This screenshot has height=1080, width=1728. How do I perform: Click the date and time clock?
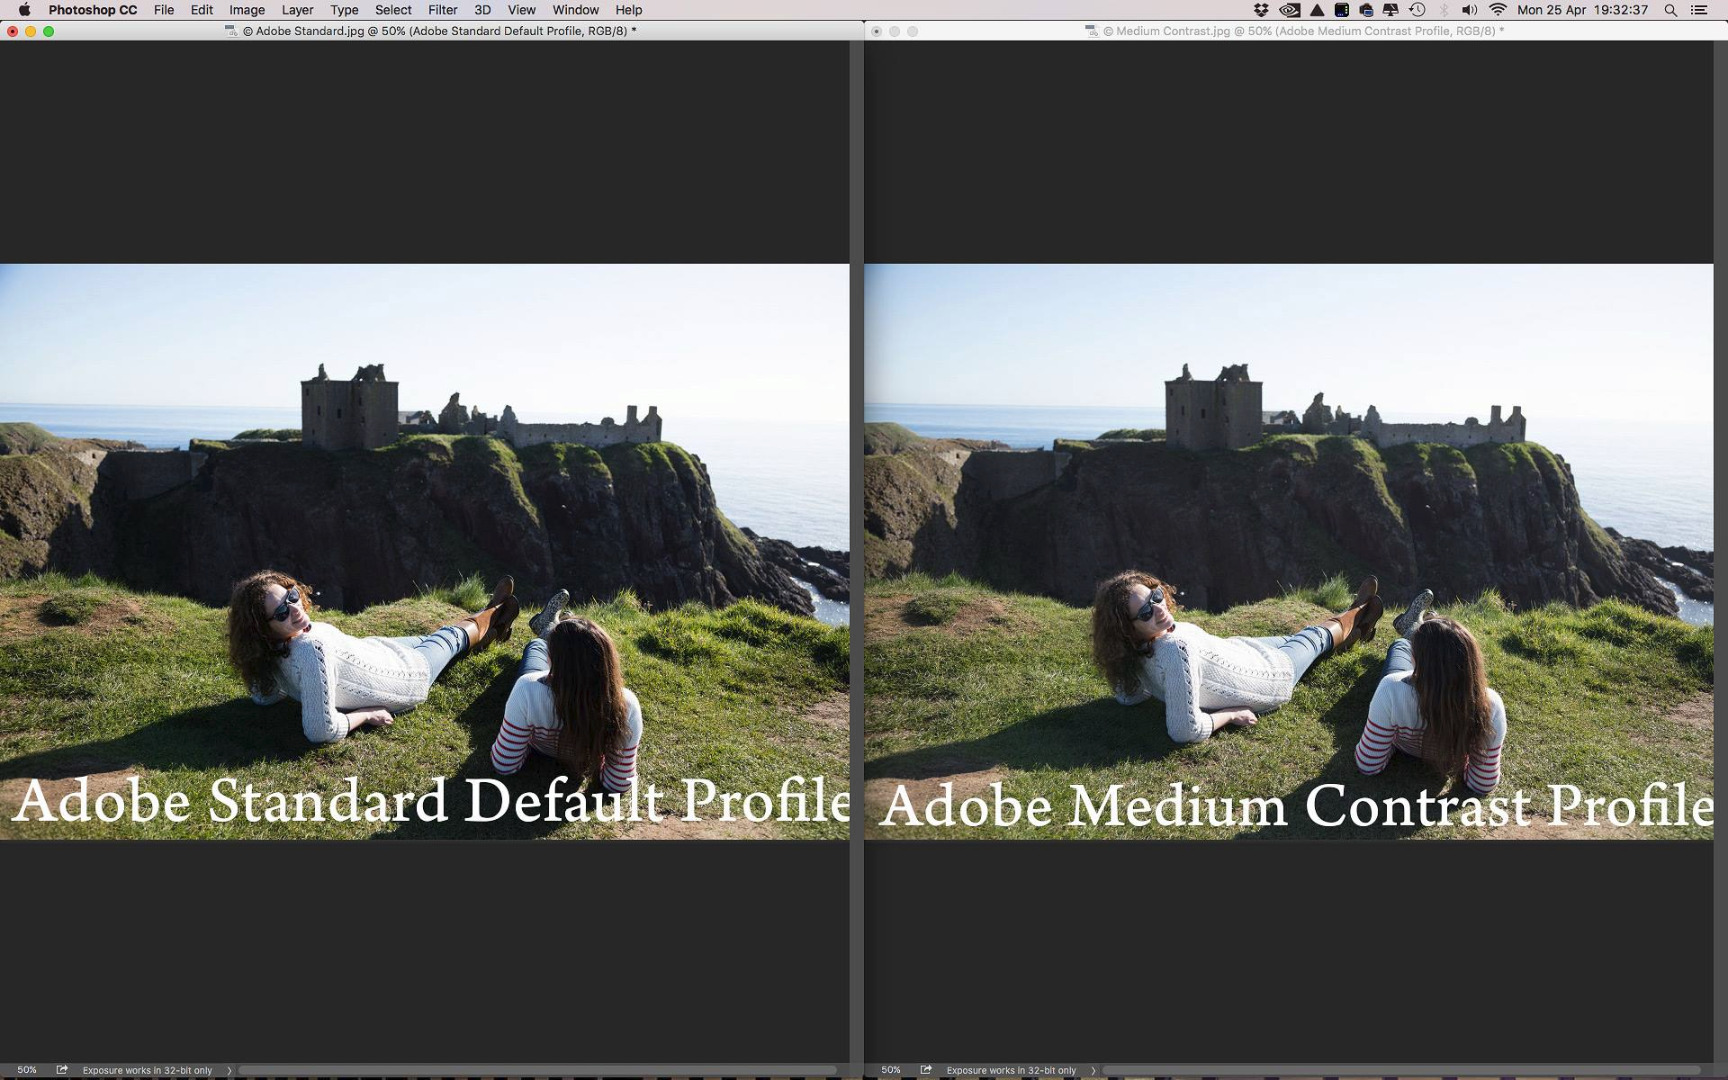[x=1582, y=10]
